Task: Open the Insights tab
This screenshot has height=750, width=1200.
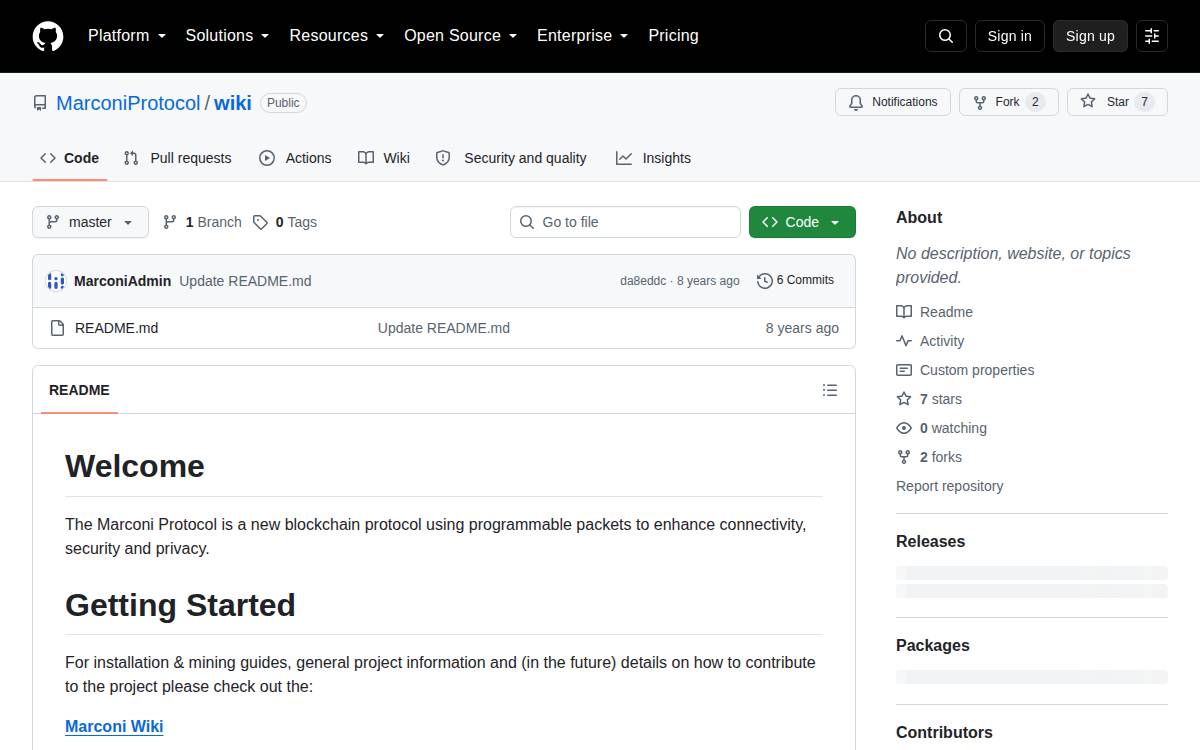Action: 653,158
